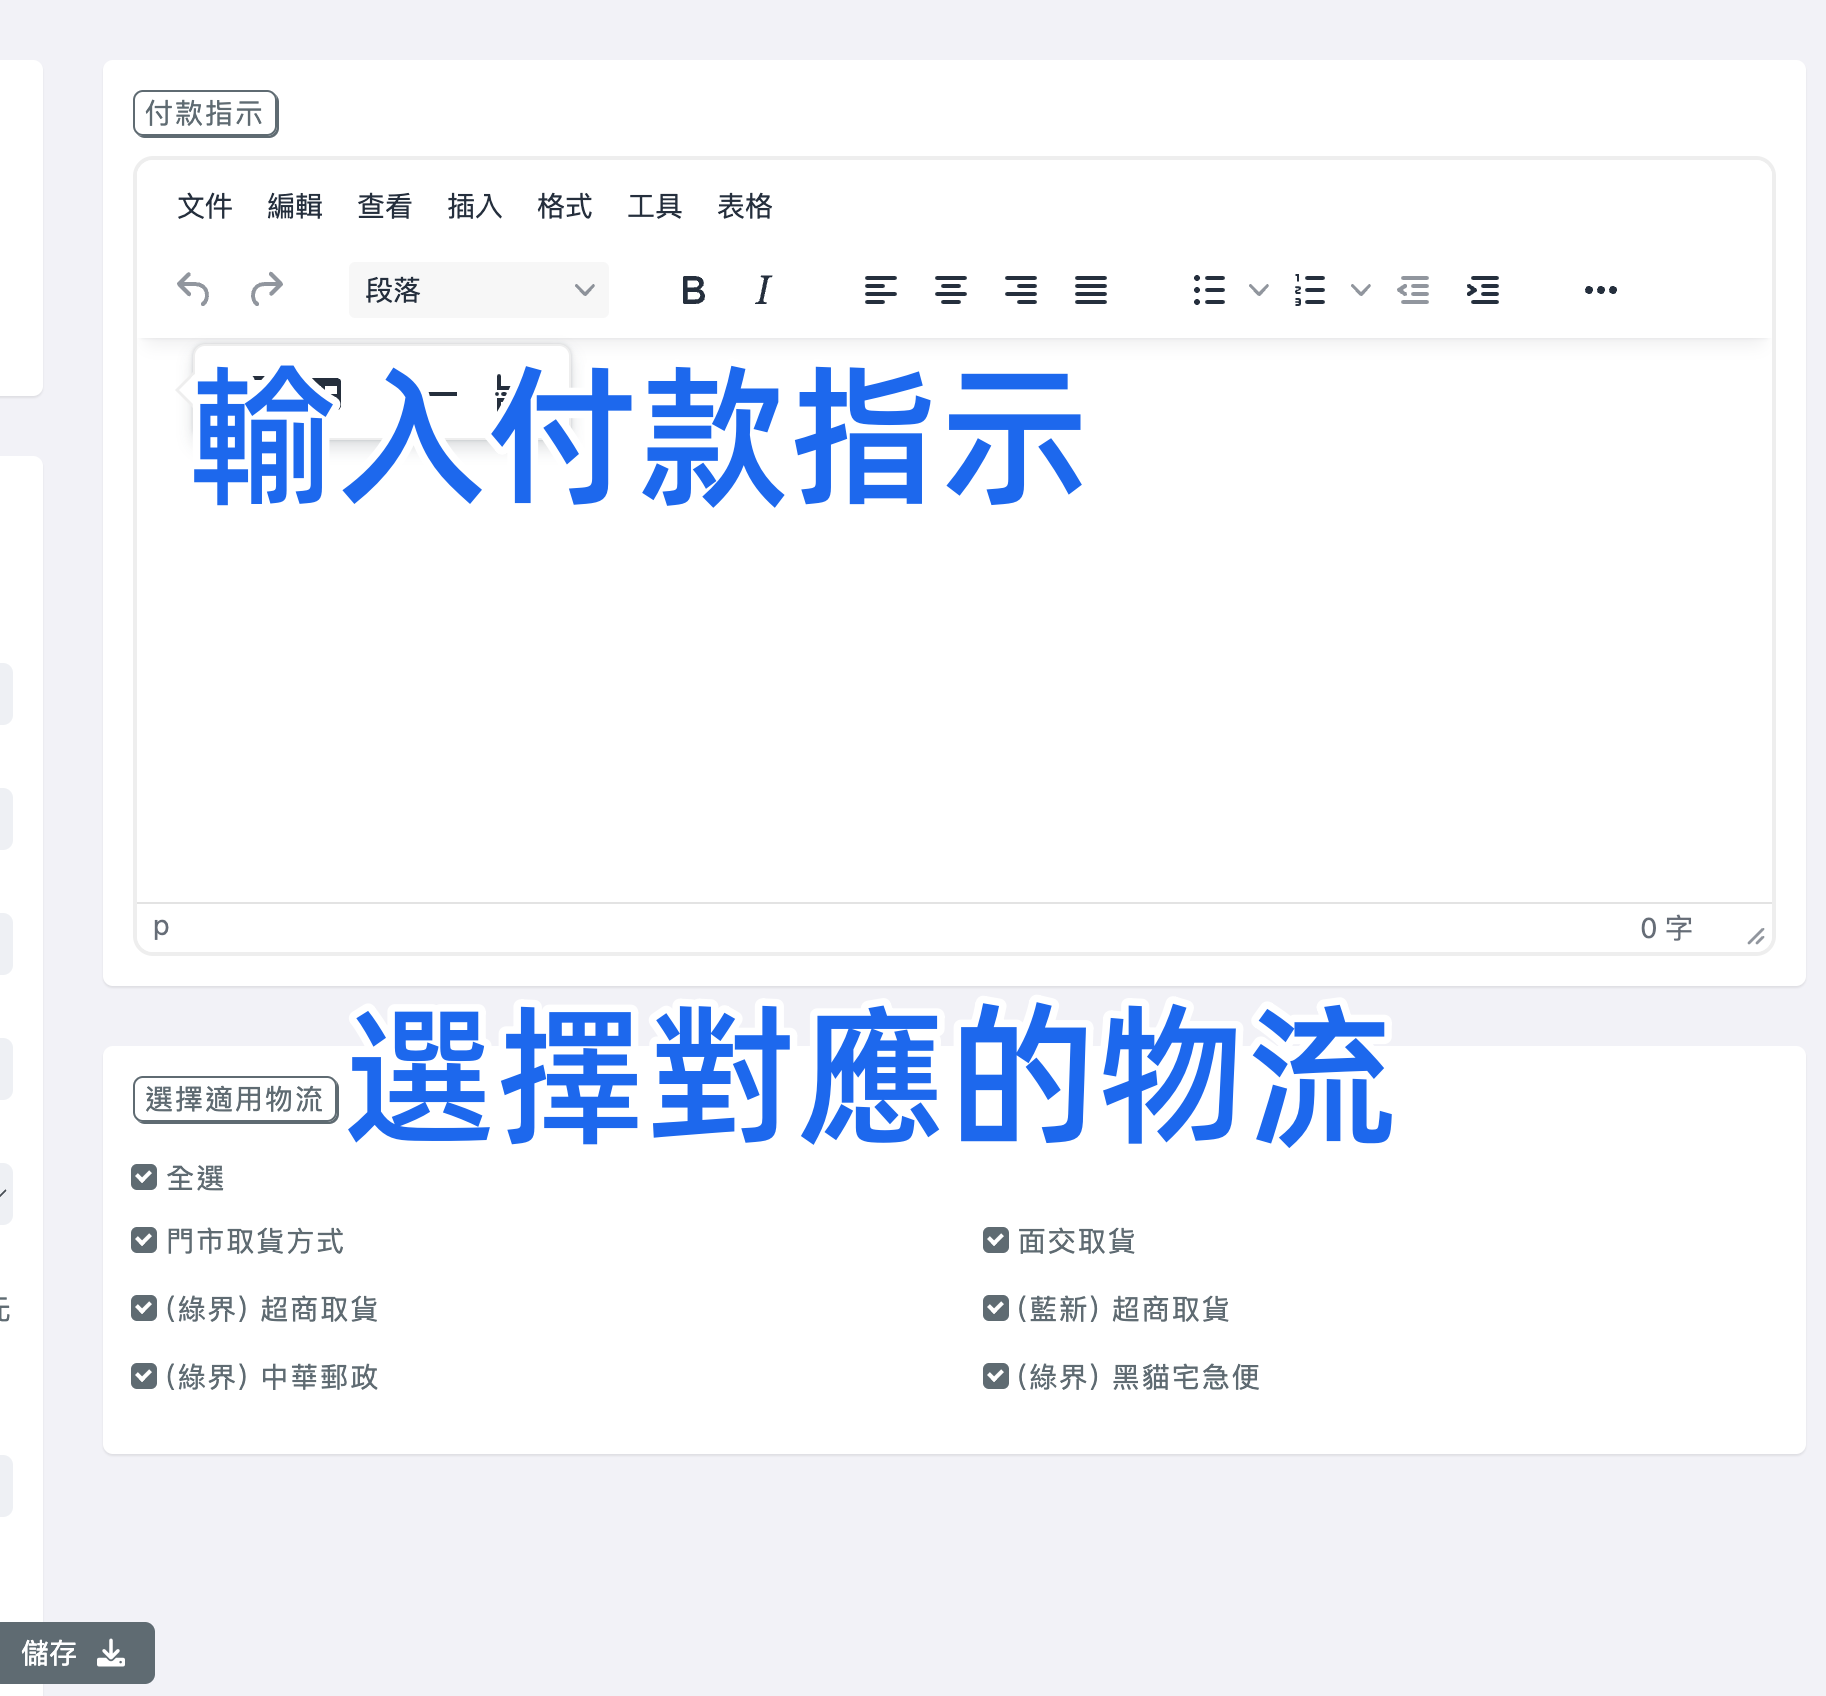1826x1696 pixels.
Task: Open the 插入 menu
Action: [475, 206]
